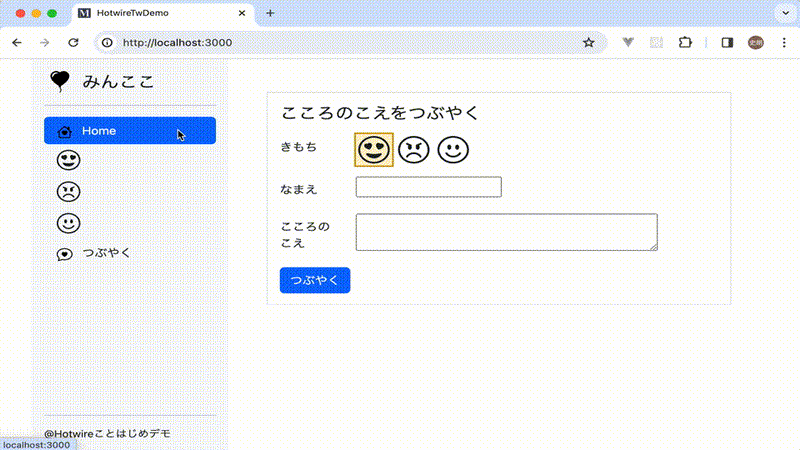Click the localhost:3000 address bar
The image size is (800, 450).
pos(352,42)
